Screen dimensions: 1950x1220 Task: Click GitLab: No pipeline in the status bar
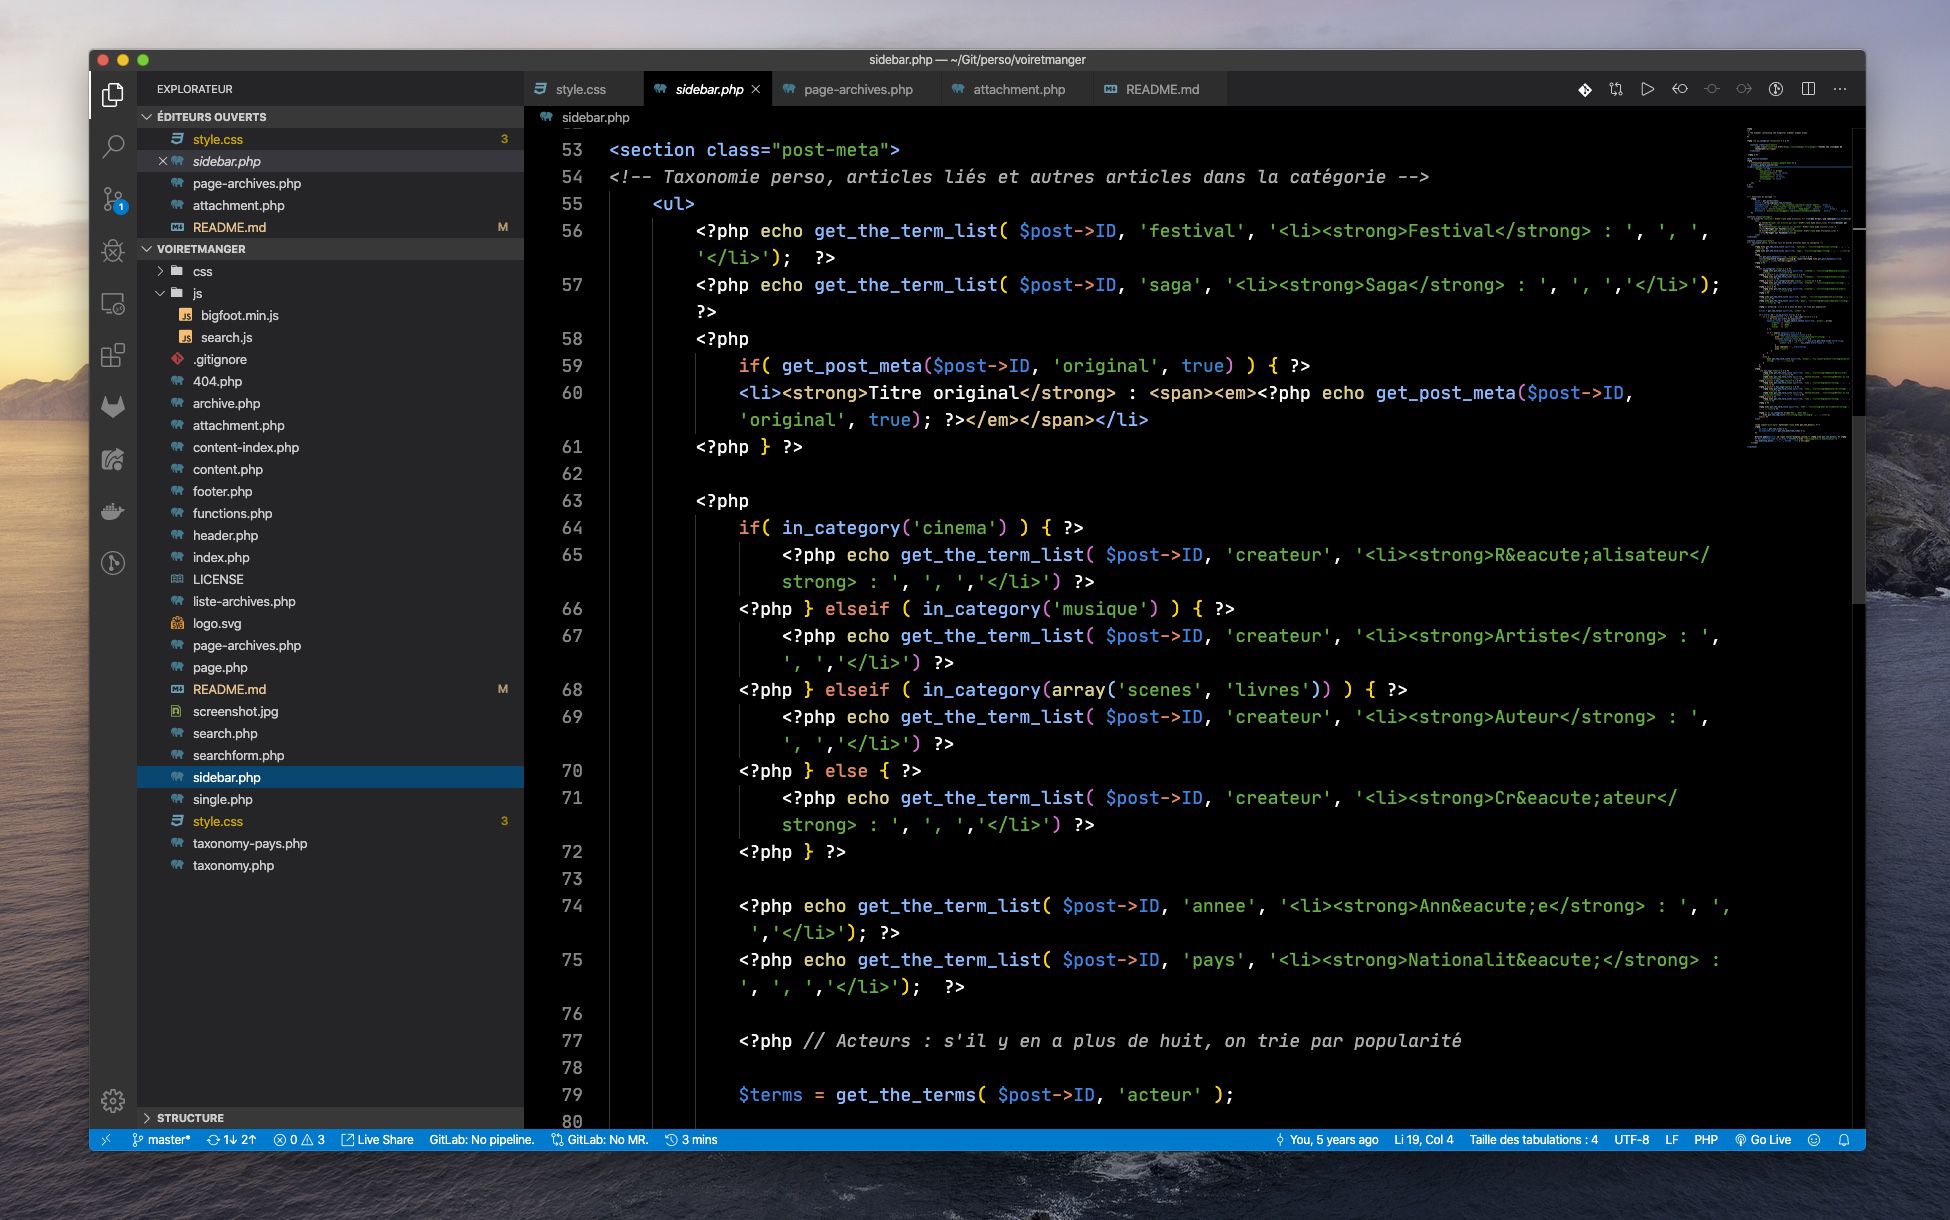482,1140
